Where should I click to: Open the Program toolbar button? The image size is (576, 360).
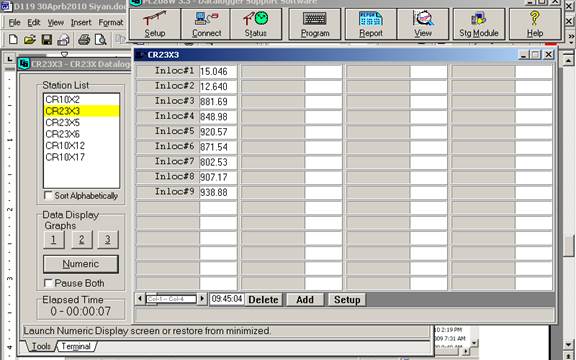315,24
